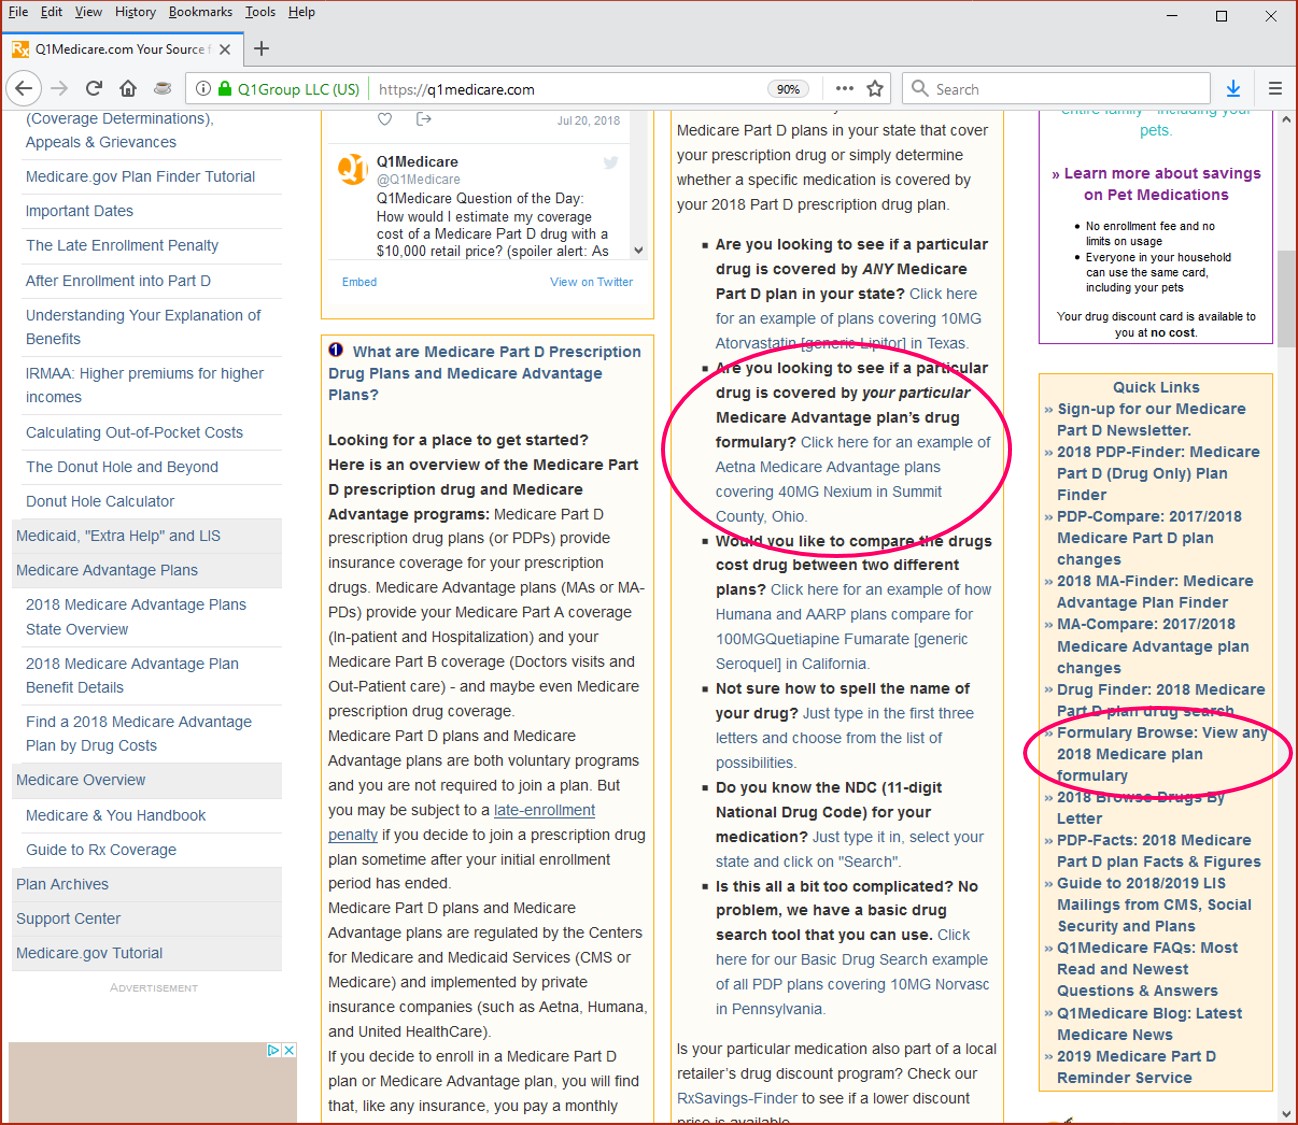Click the Q1Medicare Twitter avatar
Image resolution: width=1298 pixels, height=1125 pixels.
(352, 169)
